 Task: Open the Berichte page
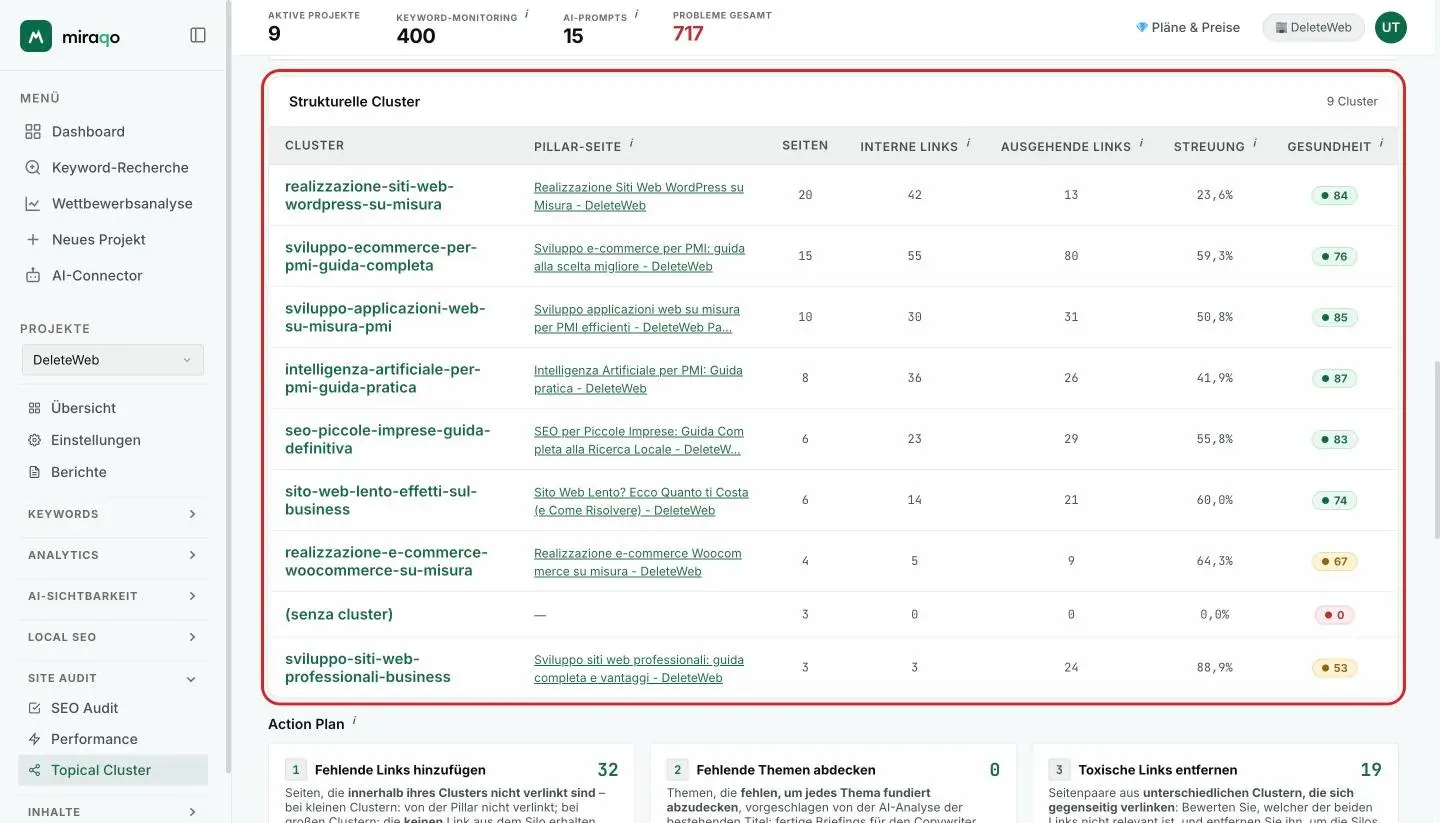point(113,472)
